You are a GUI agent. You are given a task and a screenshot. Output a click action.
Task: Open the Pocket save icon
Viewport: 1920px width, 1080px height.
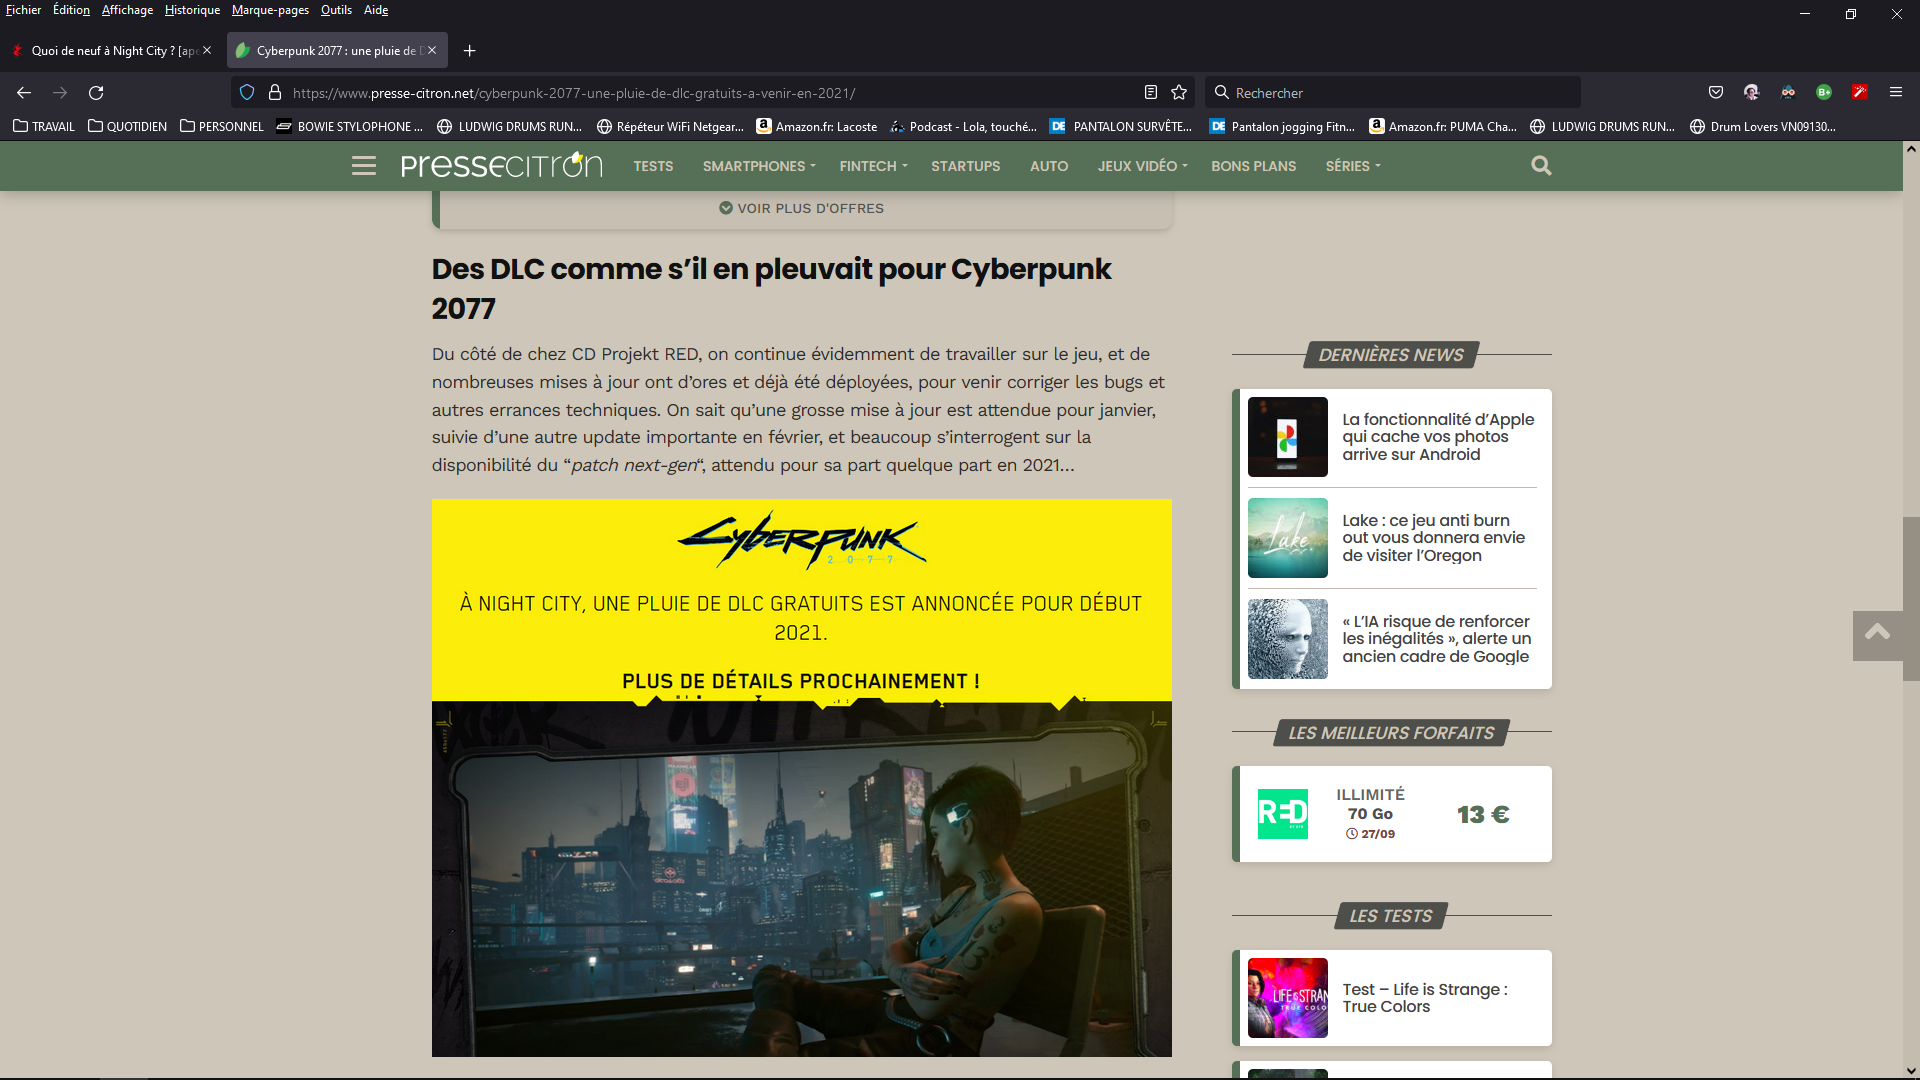(x=1716, y=93)
